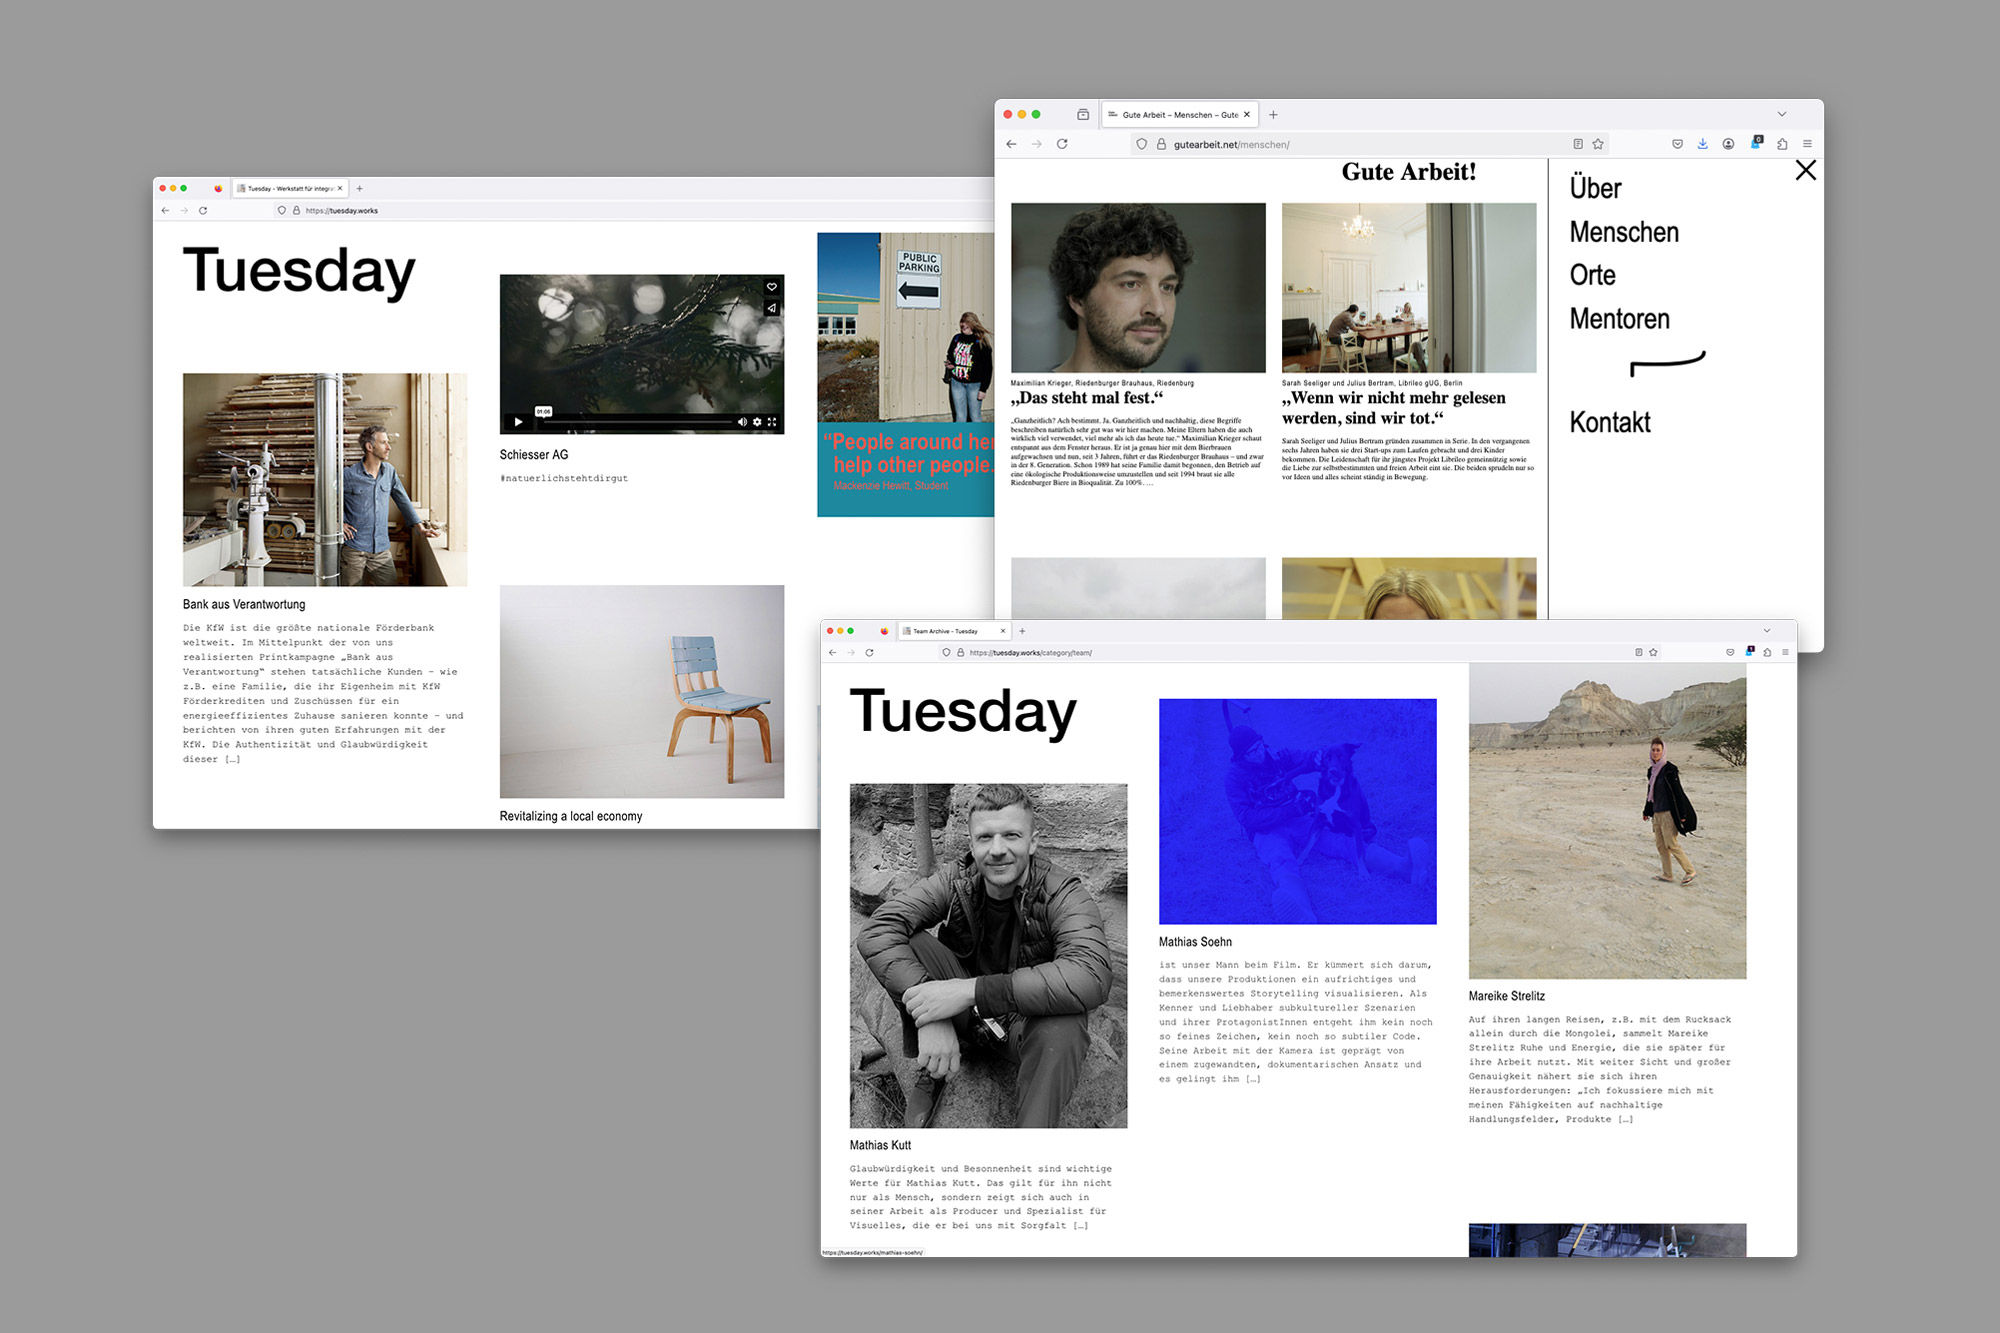Bookmark the gutearbeit.net/menschen page with the star
The height and width of the screenshot is (1333, 2000).
1598,144
